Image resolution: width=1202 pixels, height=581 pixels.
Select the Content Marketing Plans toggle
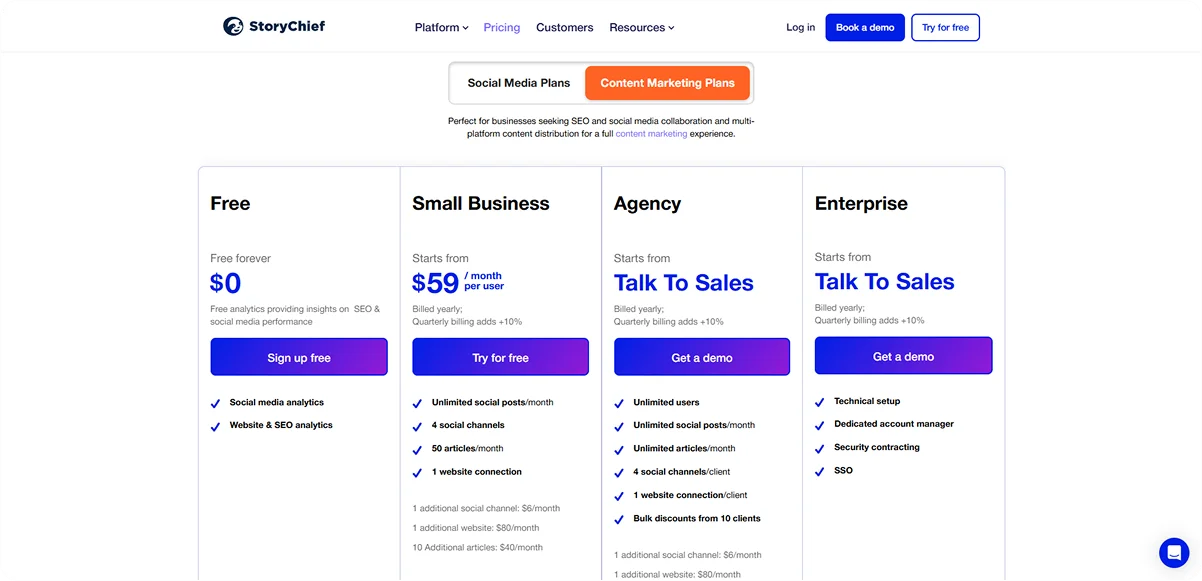click(667, 83)
